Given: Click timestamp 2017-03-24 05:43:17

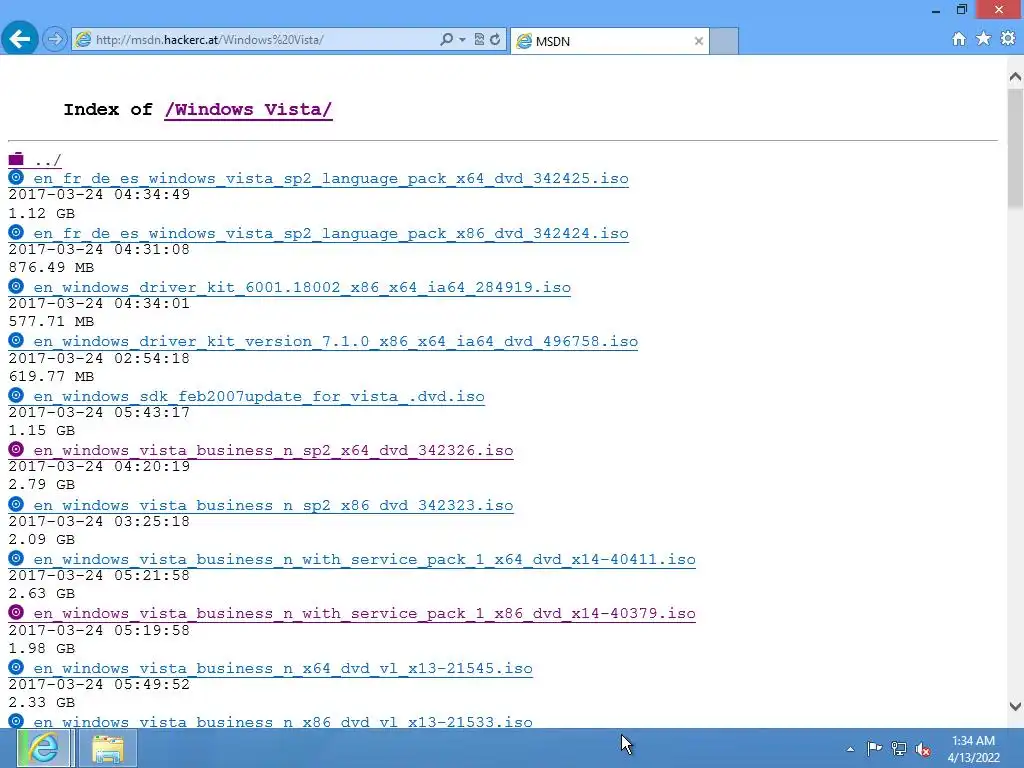Looking at the screenshot, I should 99,413.
